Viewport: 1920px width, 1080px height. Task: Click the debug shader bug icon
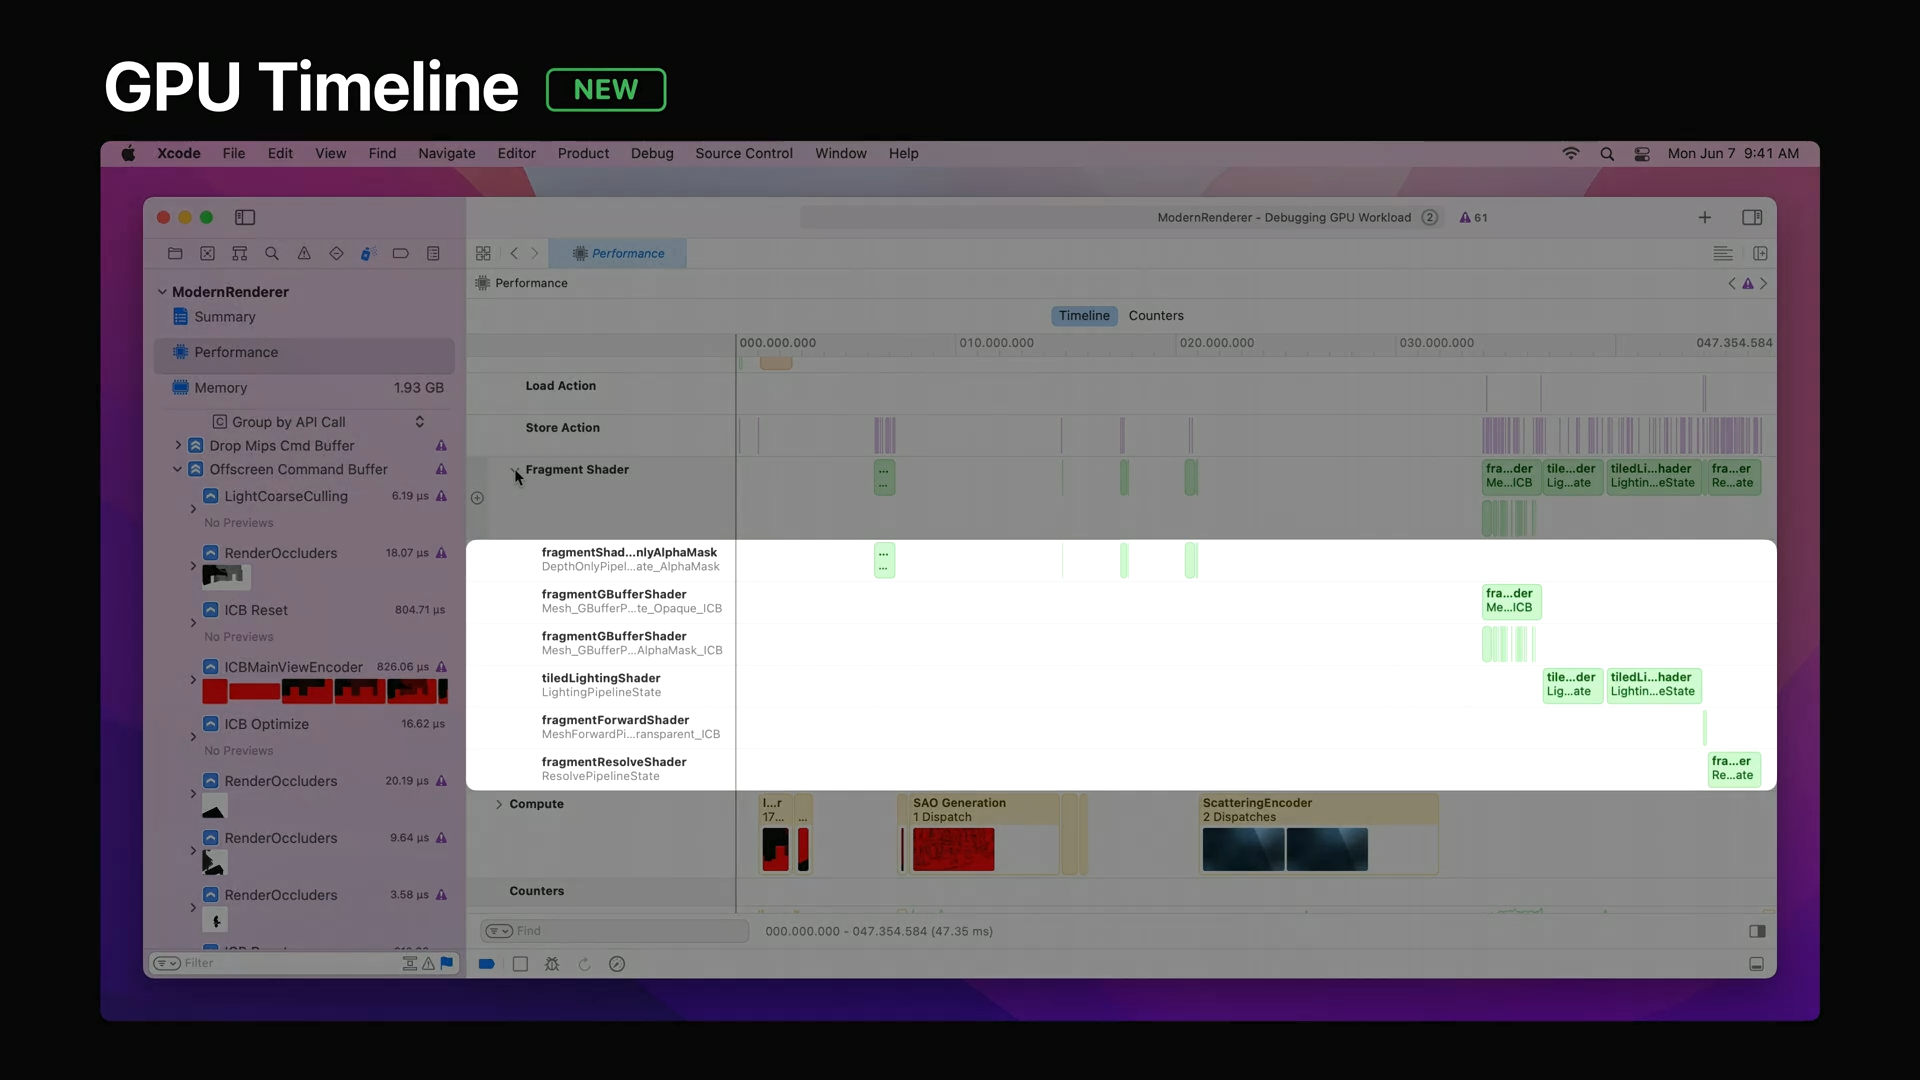pyautogui.click(x=552, y=964)
